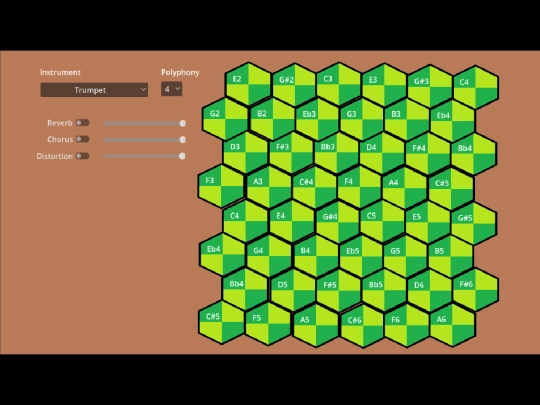Play the F5 hexagon key
Image resolution: width=540 pixels, height=405 pixels.
point(268,324)
